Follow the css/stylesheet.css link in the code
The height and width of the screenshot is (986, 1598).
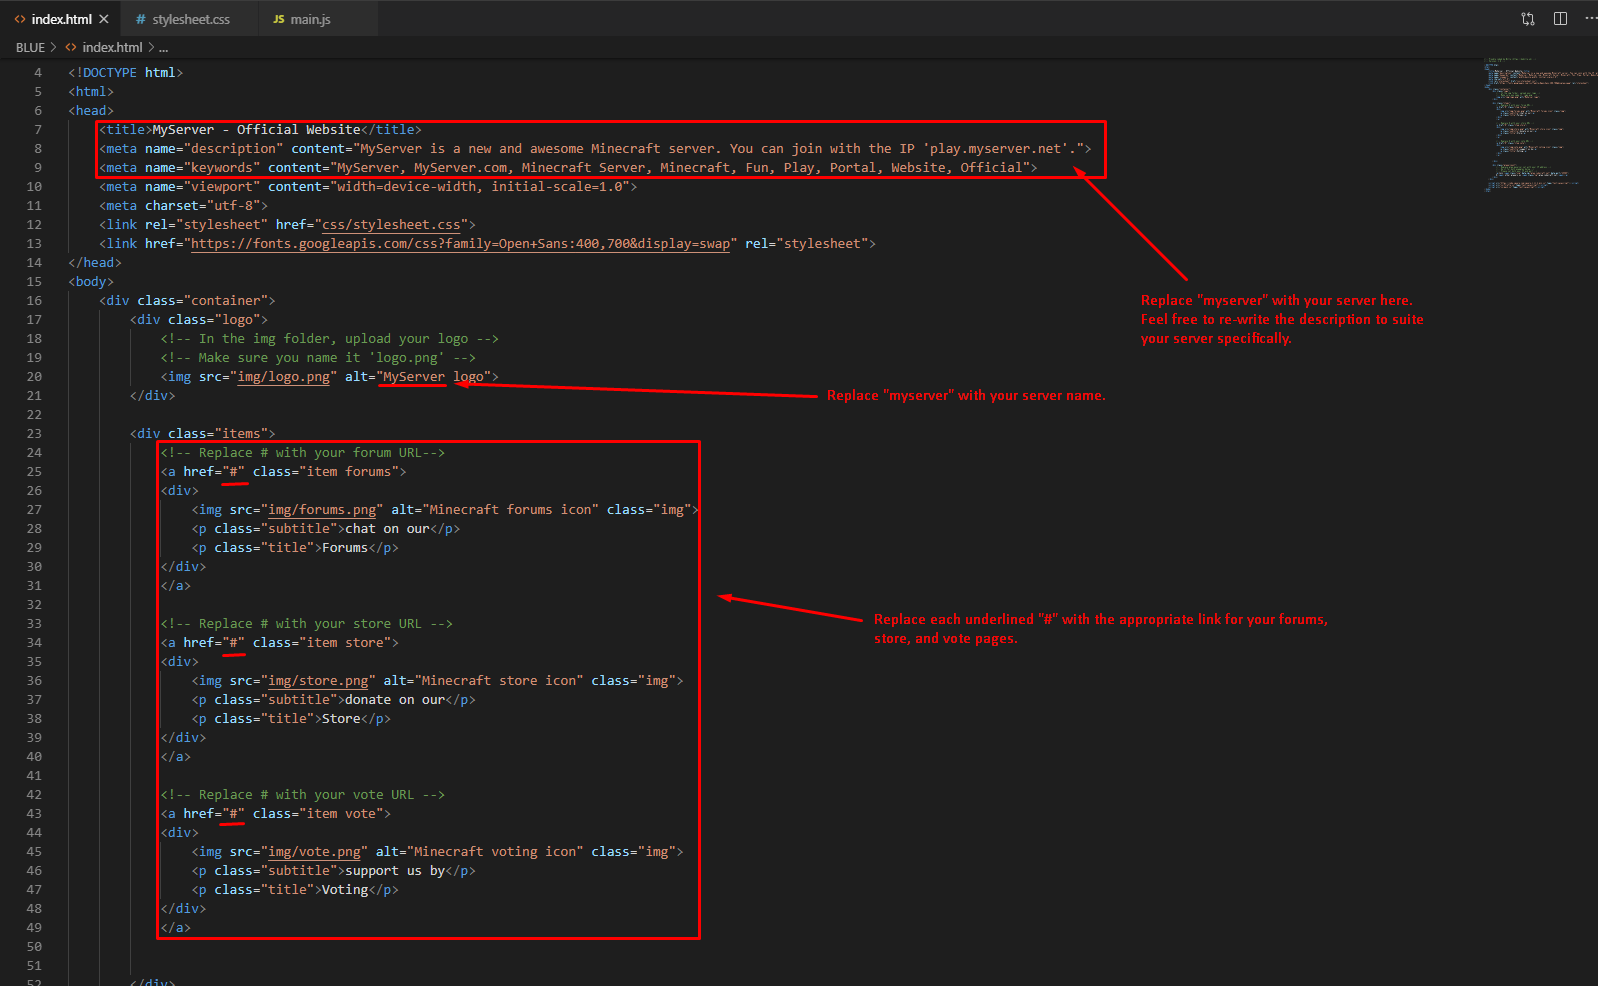[x=391, y=225]
